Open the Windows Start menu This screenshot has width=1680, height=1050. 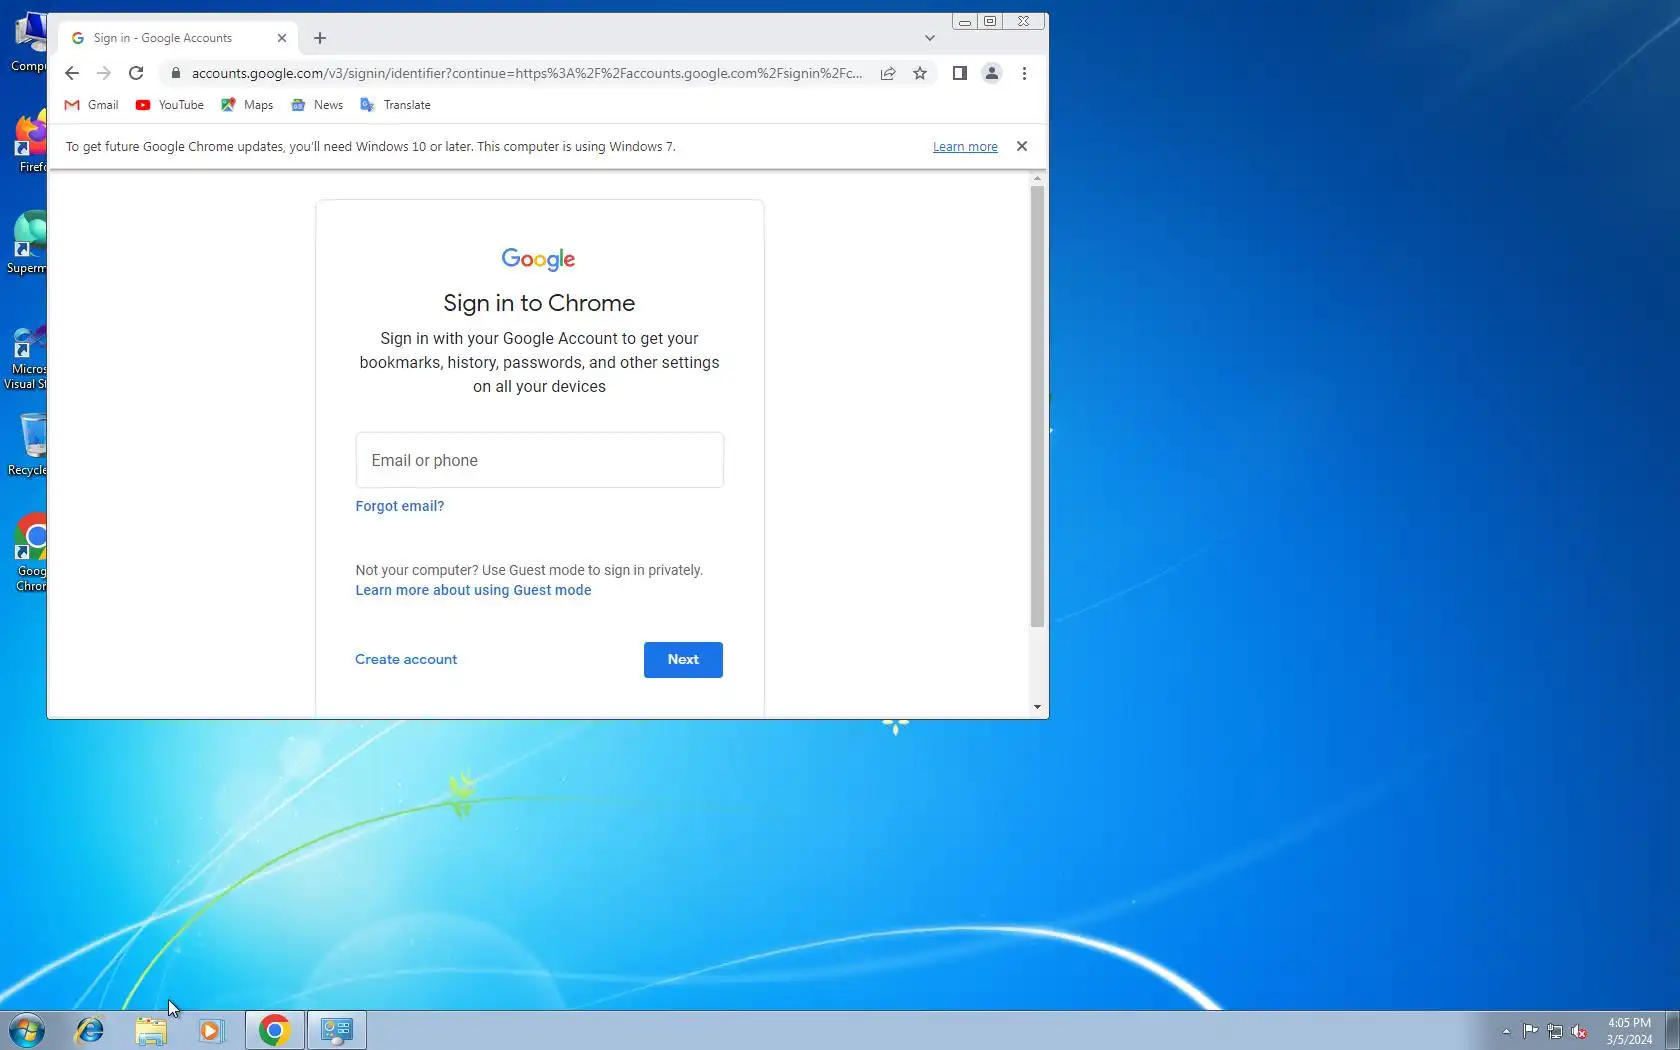[x=27, y=1030]
